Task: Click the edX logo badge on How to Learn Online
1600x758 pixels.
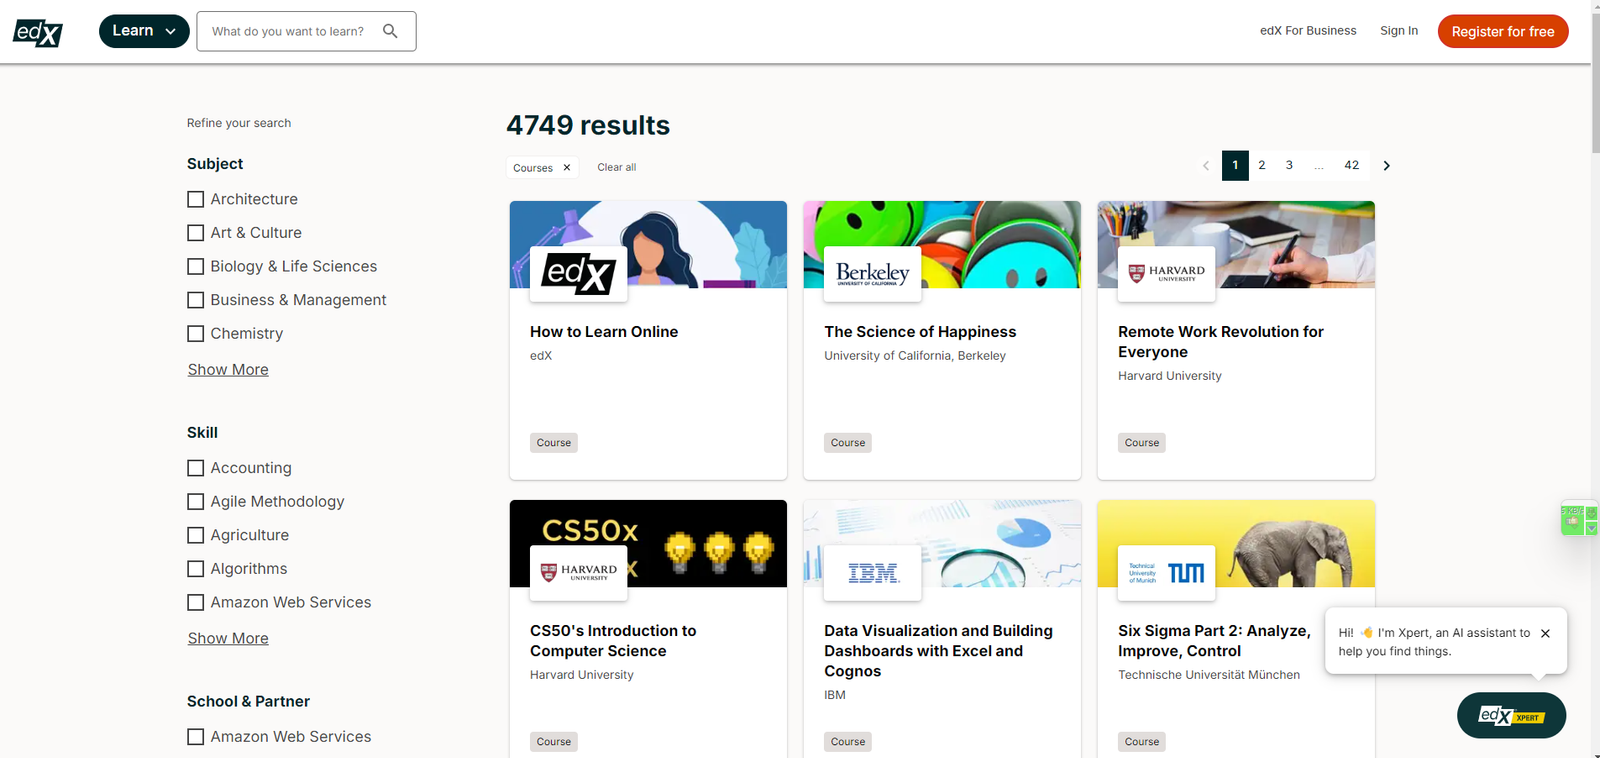Action: pyautogui.click(x=579, y=273)
